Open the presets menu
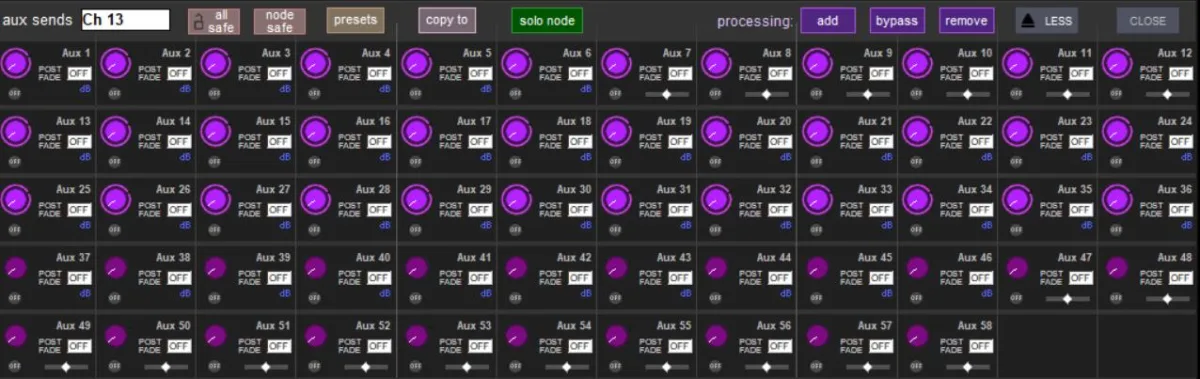This screenshot has height=379, width=1200. (355, 20)
